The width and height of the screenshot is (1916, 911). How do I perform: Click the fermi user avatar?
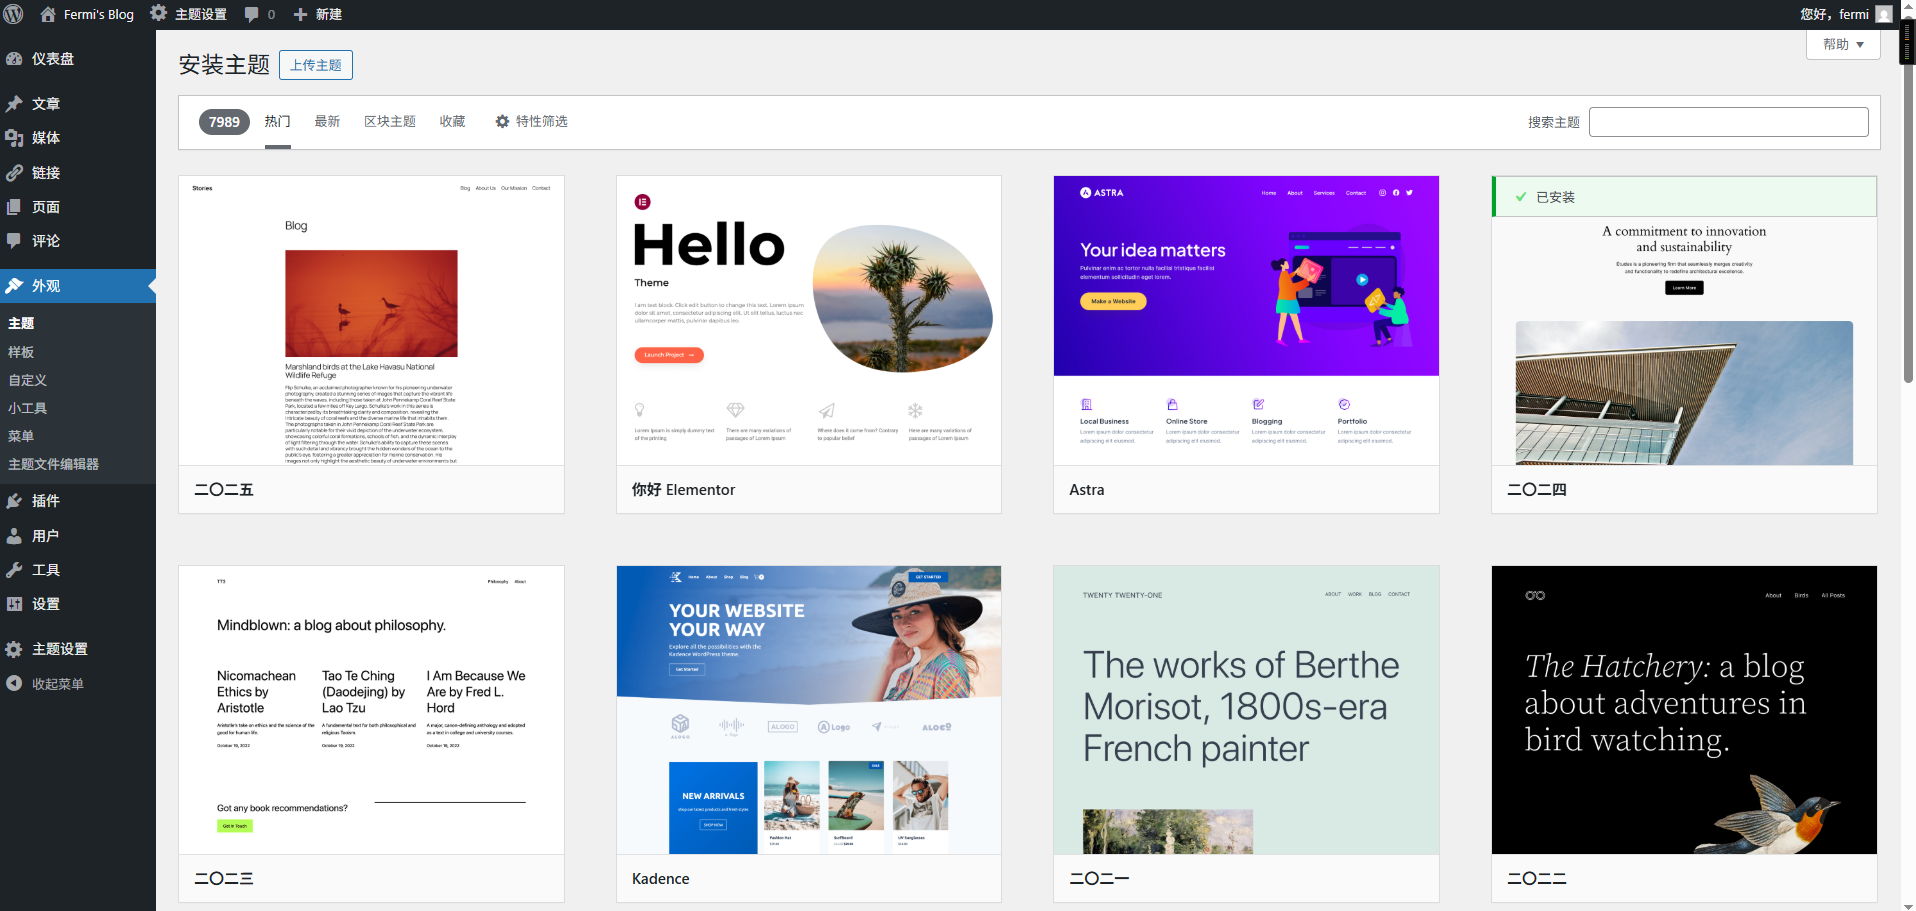[x=1883, y=14]
